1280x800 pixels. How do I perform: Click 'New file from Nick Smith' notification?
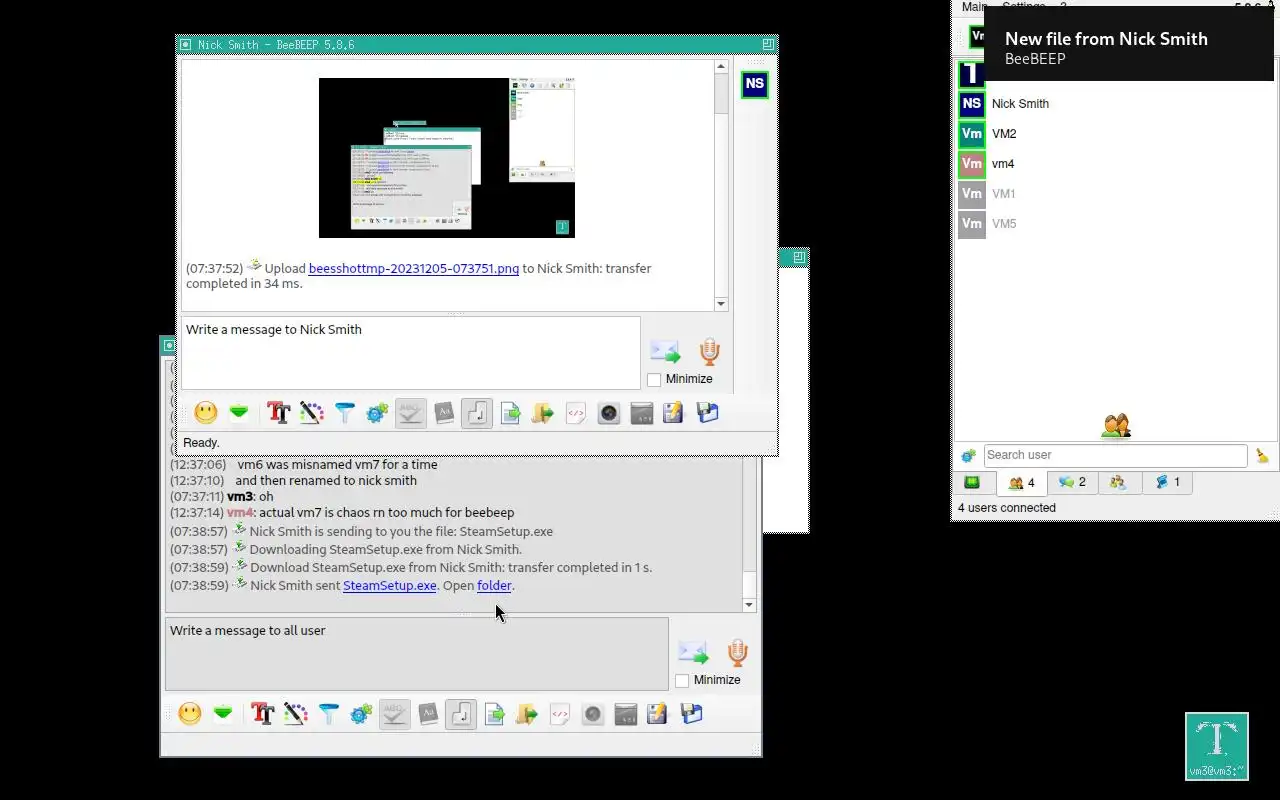pyautogui.click(x=1129, y=44)
